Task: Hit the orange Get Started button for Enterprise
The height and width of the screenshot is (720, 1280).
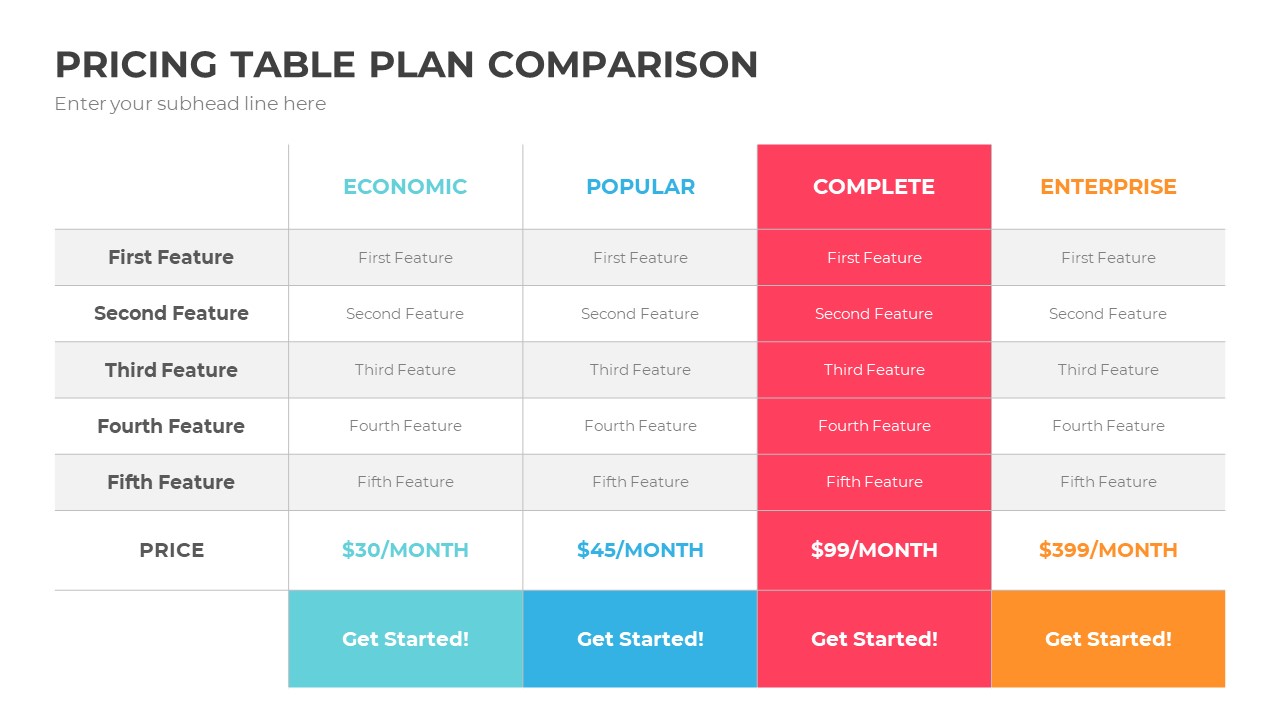Action: tap(1108, 639)
